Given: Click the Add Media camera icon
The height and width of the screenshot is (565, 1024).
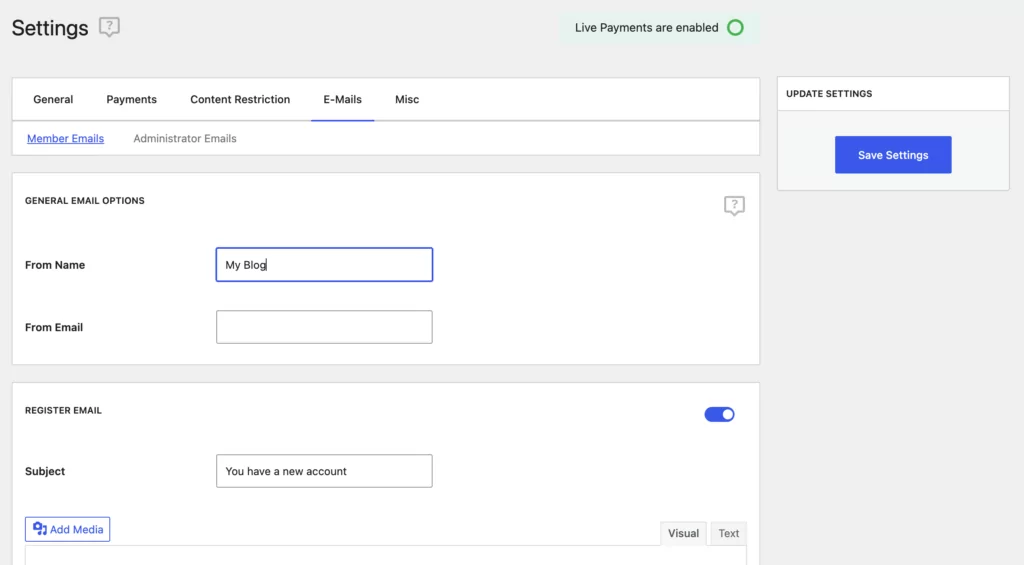Looking at the screenshot, I should pyautogui.click(x=40, y=528).
